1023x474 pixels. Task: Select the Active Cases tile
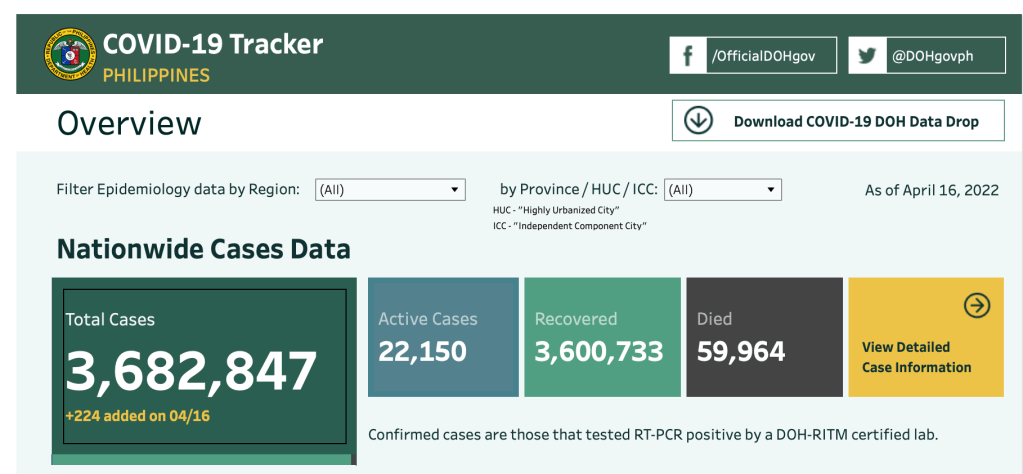pyautogui.click(x=443, y=337)
